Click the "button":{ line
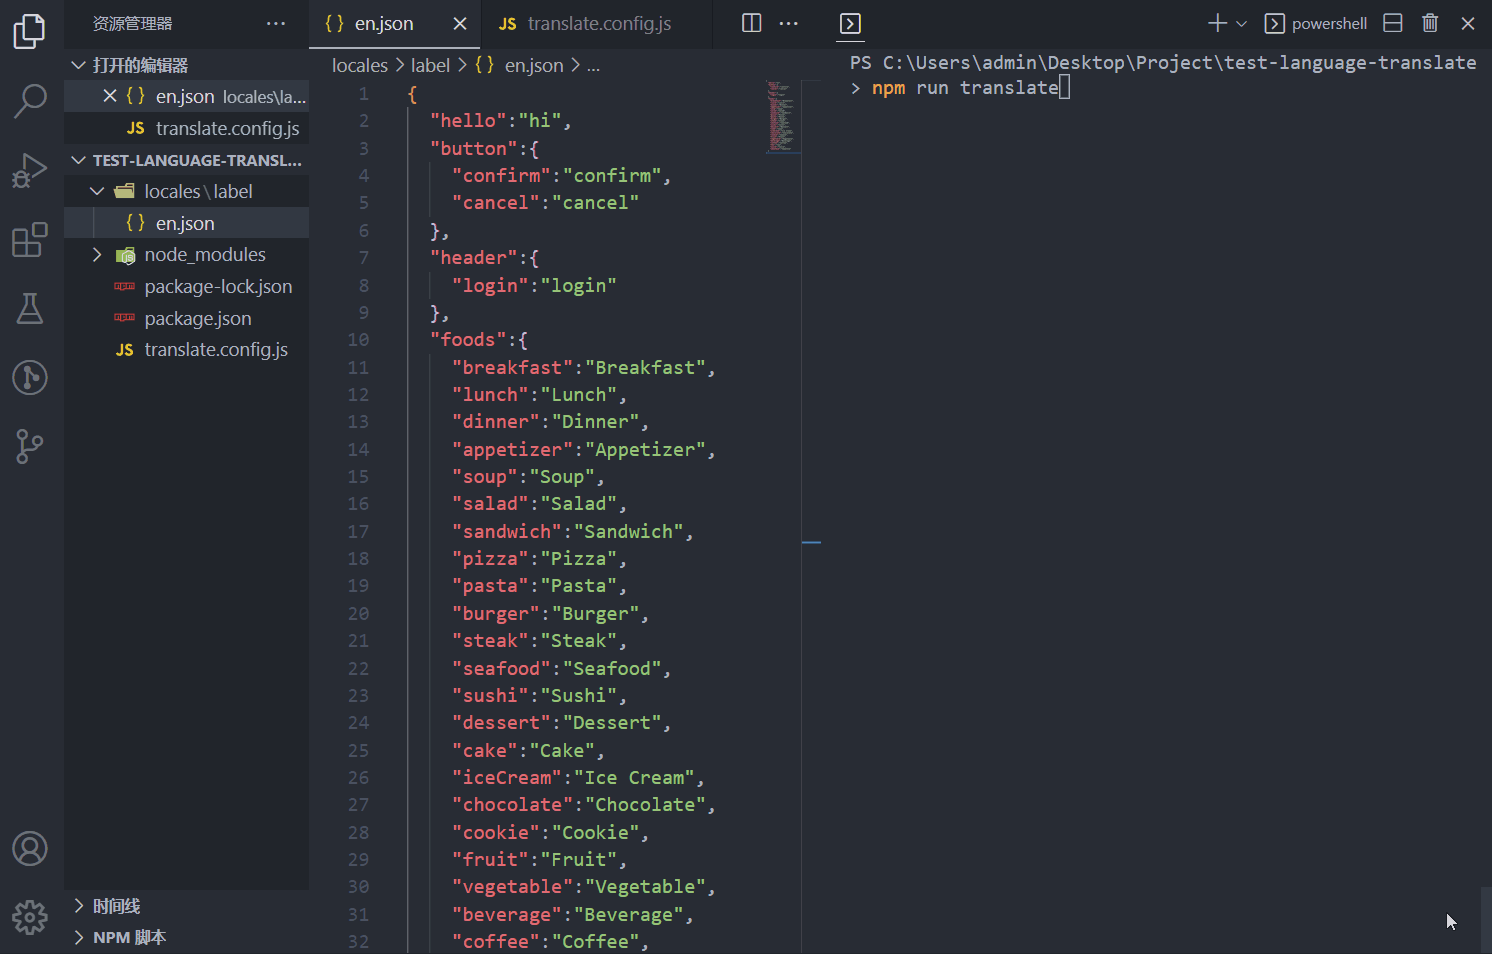The height and width of the screenshot is (954, 1492). (484, 148)
